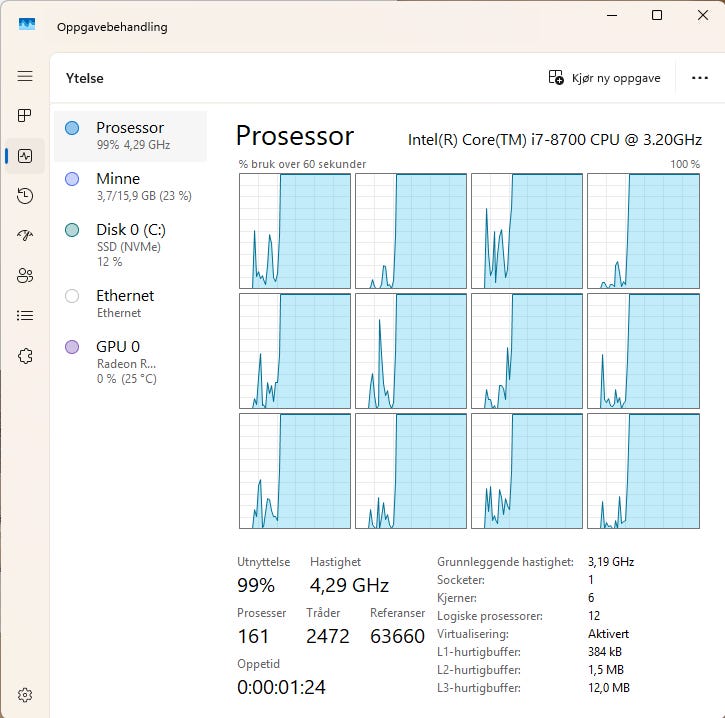Click the purple Minne circle indicator
725x718 pixels.
[72, 179]
